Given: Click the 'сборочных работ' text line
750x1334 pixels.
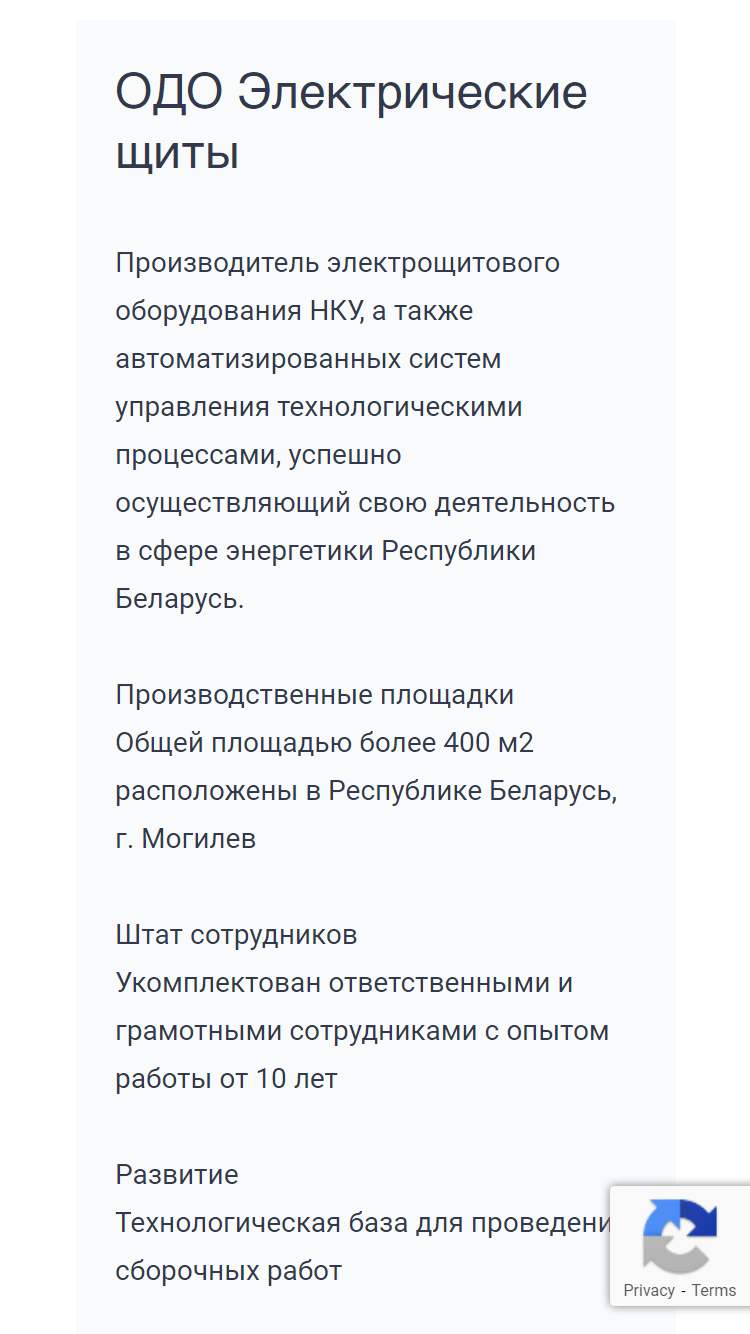Looking at the screenshot, I should pos(229,1271).
